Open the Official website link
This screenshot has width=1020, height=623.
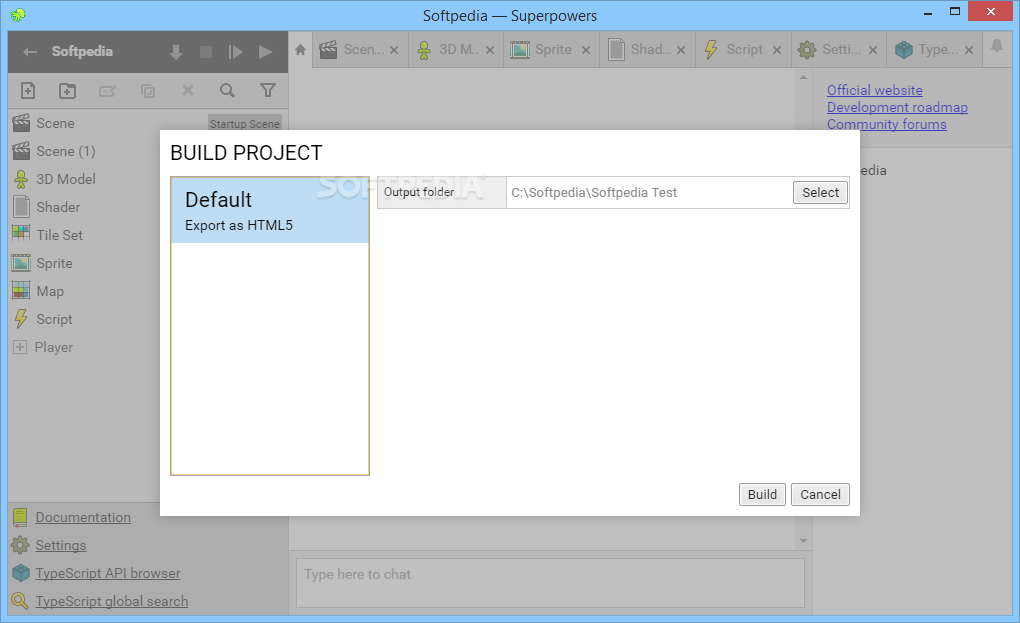[874, 90]
